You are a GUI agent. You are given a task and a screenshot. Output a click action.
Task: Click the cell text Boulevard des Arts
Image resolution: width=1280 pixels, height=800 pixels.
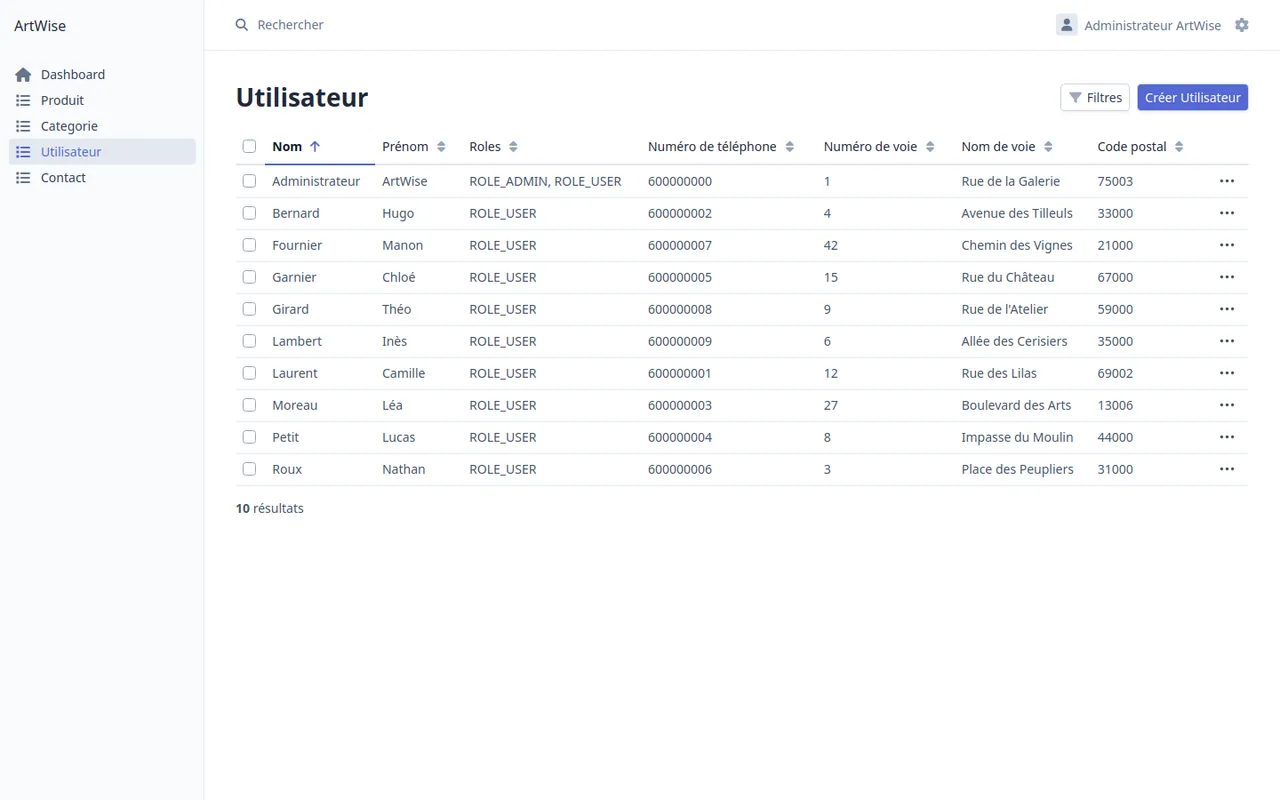(1016, 406)
